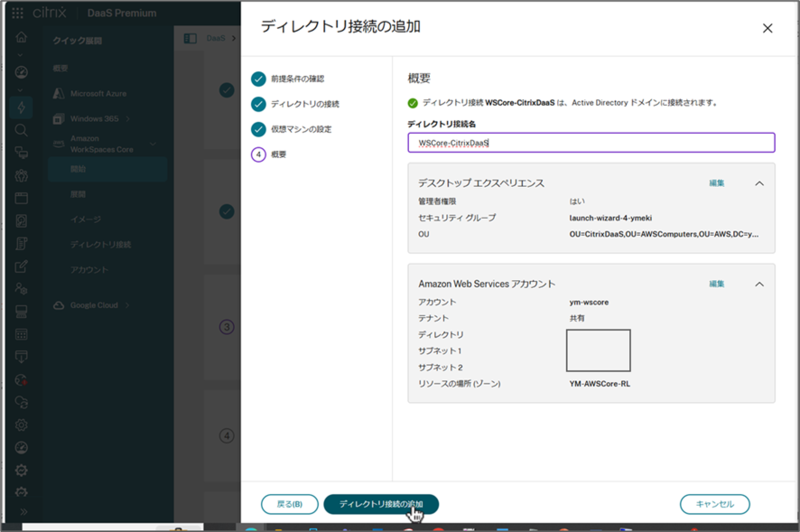Viewport: 800px width, 532px height.
Task: Expand Windows 365 chevron in sidebar
Action: [128, 119]
